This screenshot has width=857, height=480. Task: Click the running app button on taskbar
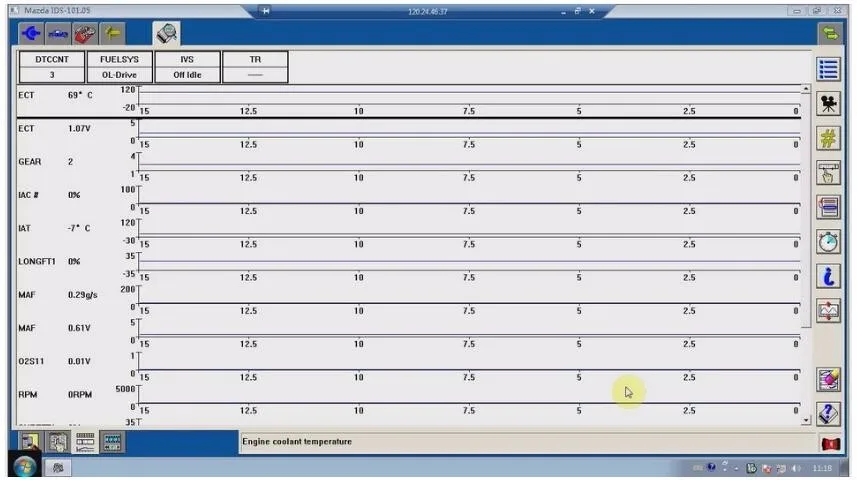point(58,467)
